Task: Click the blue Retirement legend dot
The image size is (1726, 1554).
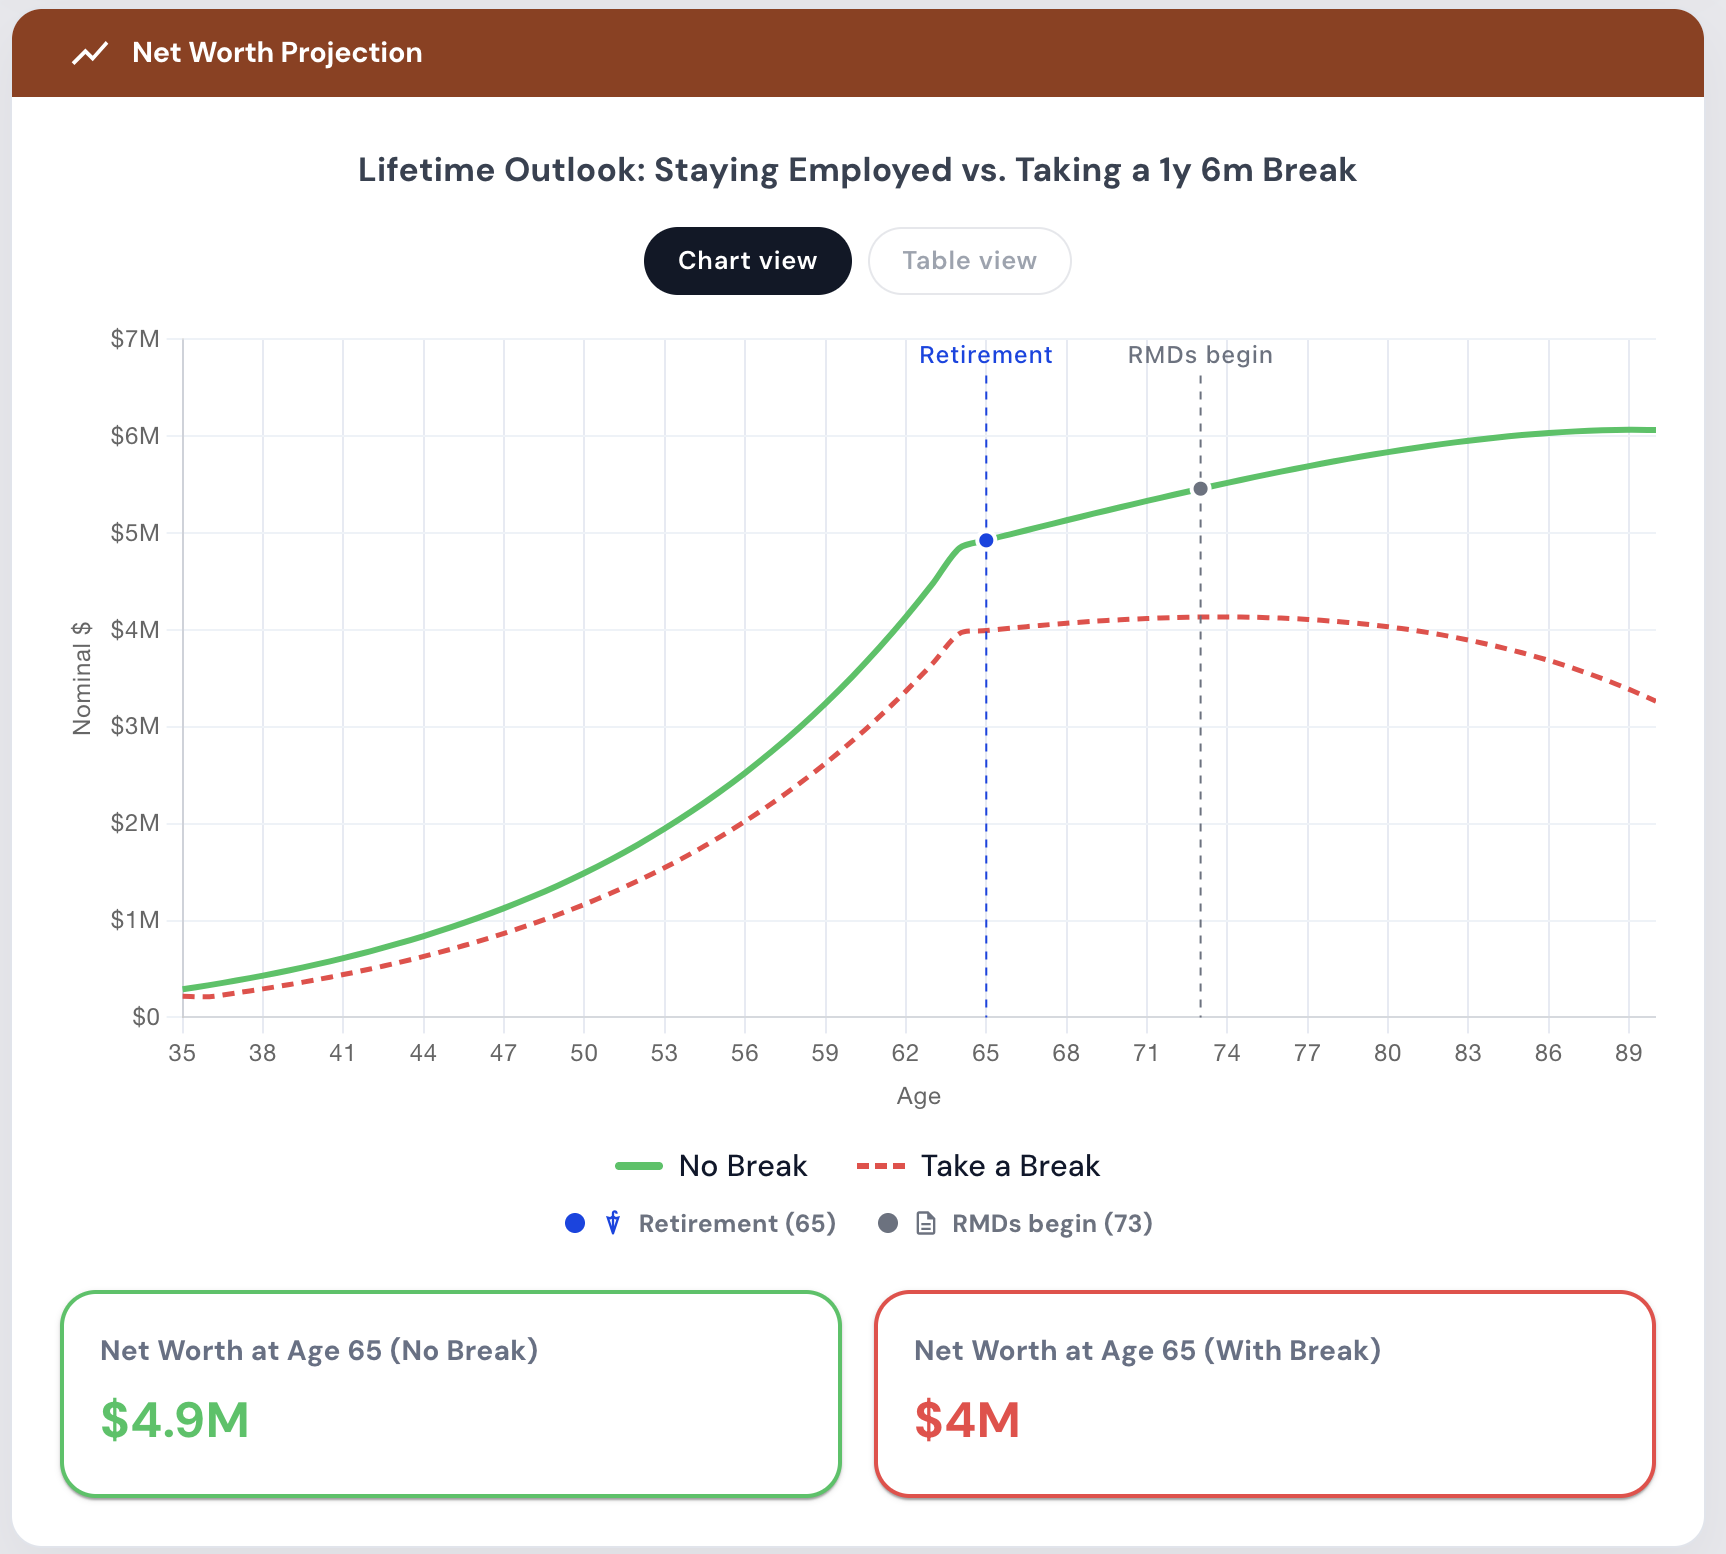Action: 575,1223
